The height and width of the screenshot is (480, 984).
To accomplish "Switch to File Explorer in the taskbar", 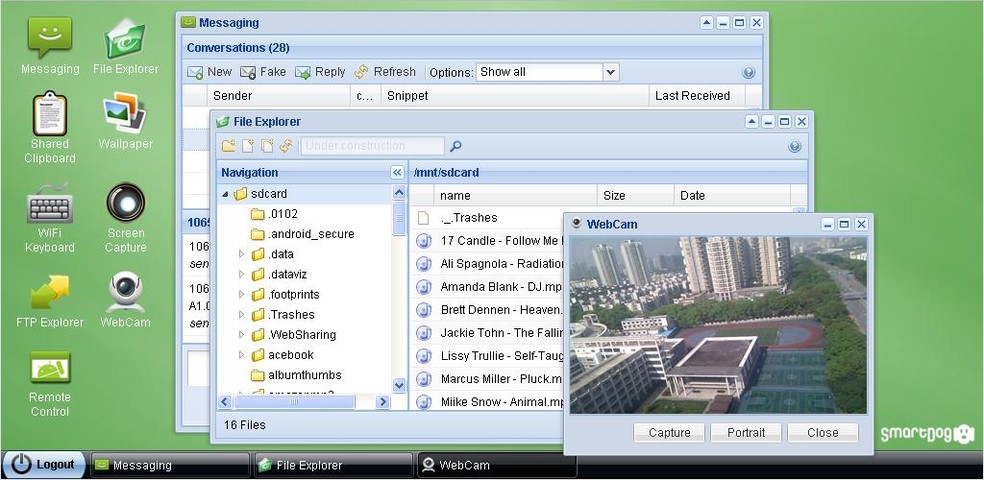I will tap(334, 466).
